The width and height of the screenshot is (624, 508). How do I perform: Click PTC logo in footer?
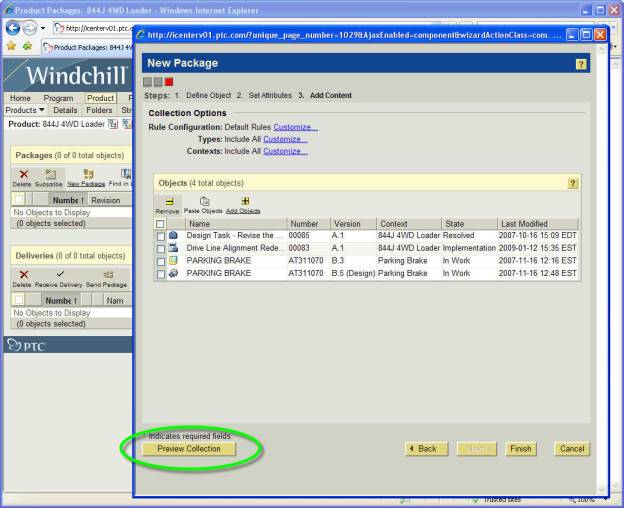(26, 345)
